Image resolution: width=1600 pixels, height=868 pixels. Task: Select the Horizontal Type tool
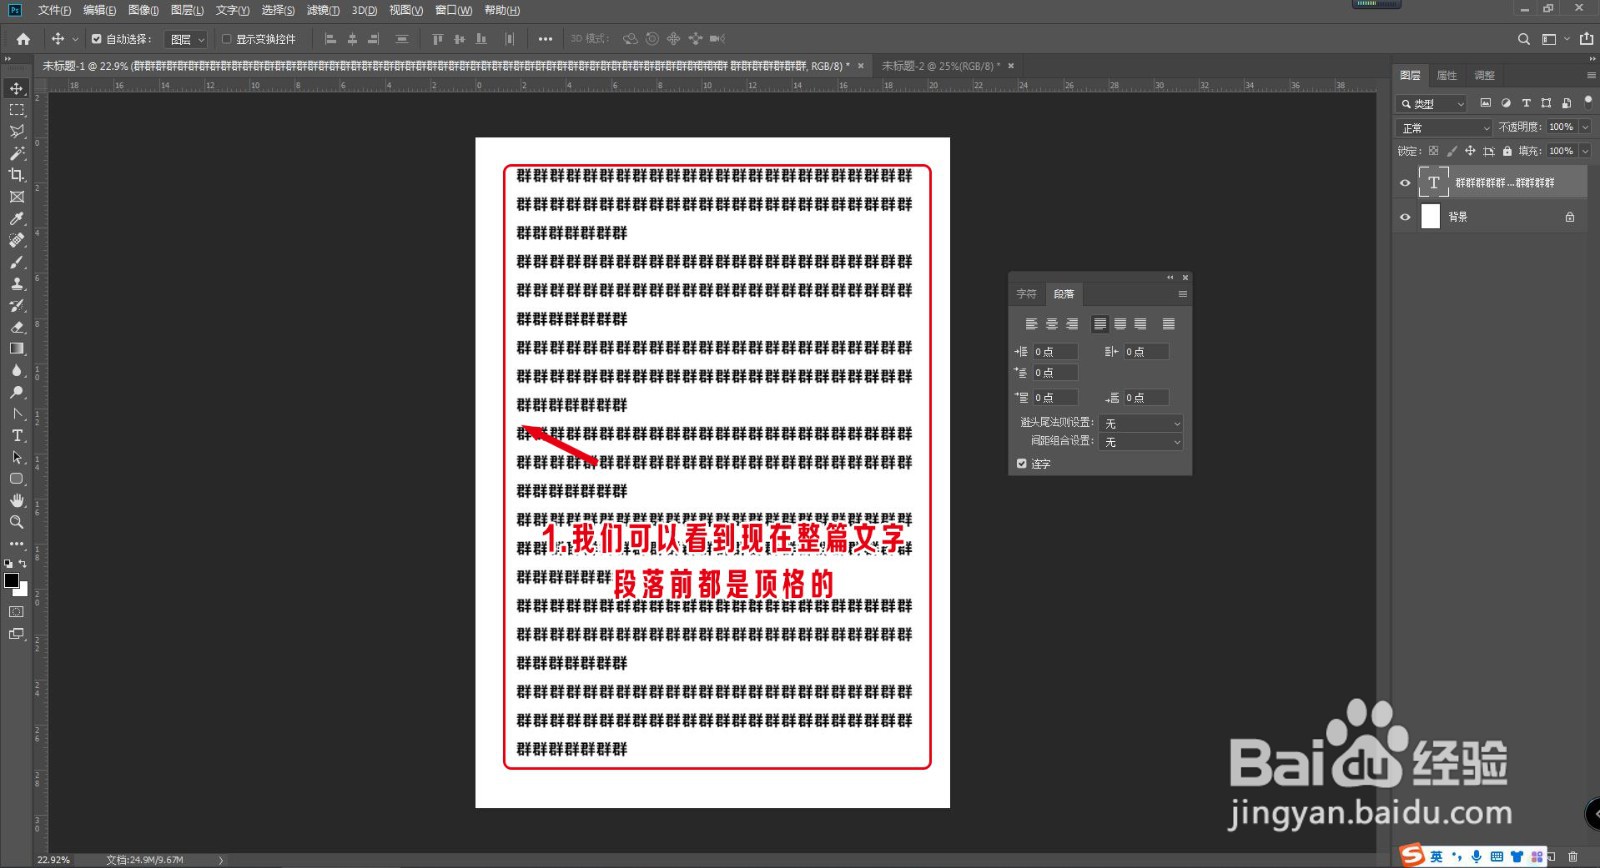point(17,436)
